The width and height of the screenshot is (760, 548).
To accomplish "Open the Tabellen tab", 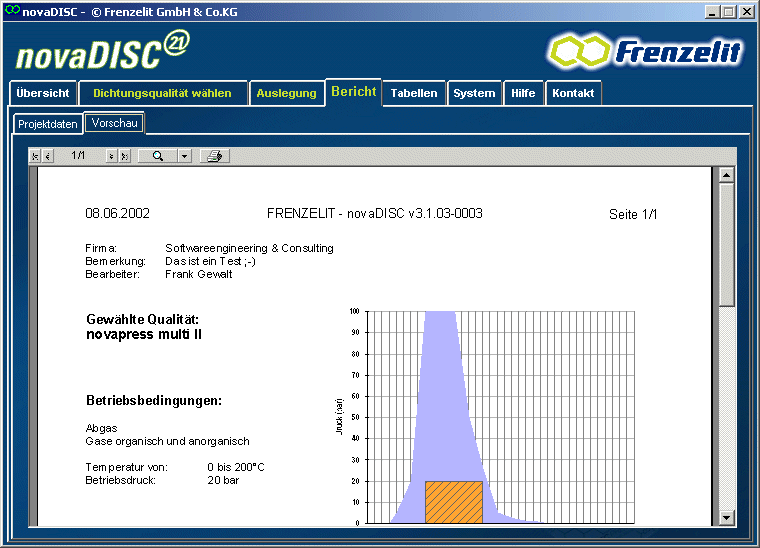I will pyautogui.click(x=414, y=93).
